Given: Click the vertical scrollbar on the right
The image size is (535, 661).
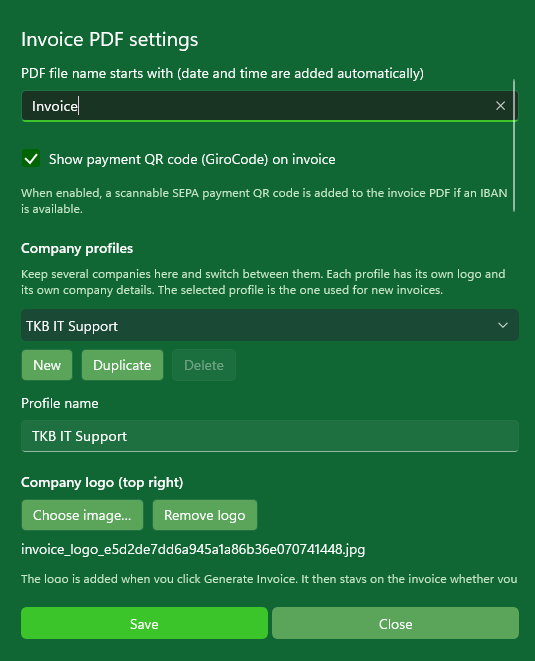Looking at the screenshot, I should (514, 145).
